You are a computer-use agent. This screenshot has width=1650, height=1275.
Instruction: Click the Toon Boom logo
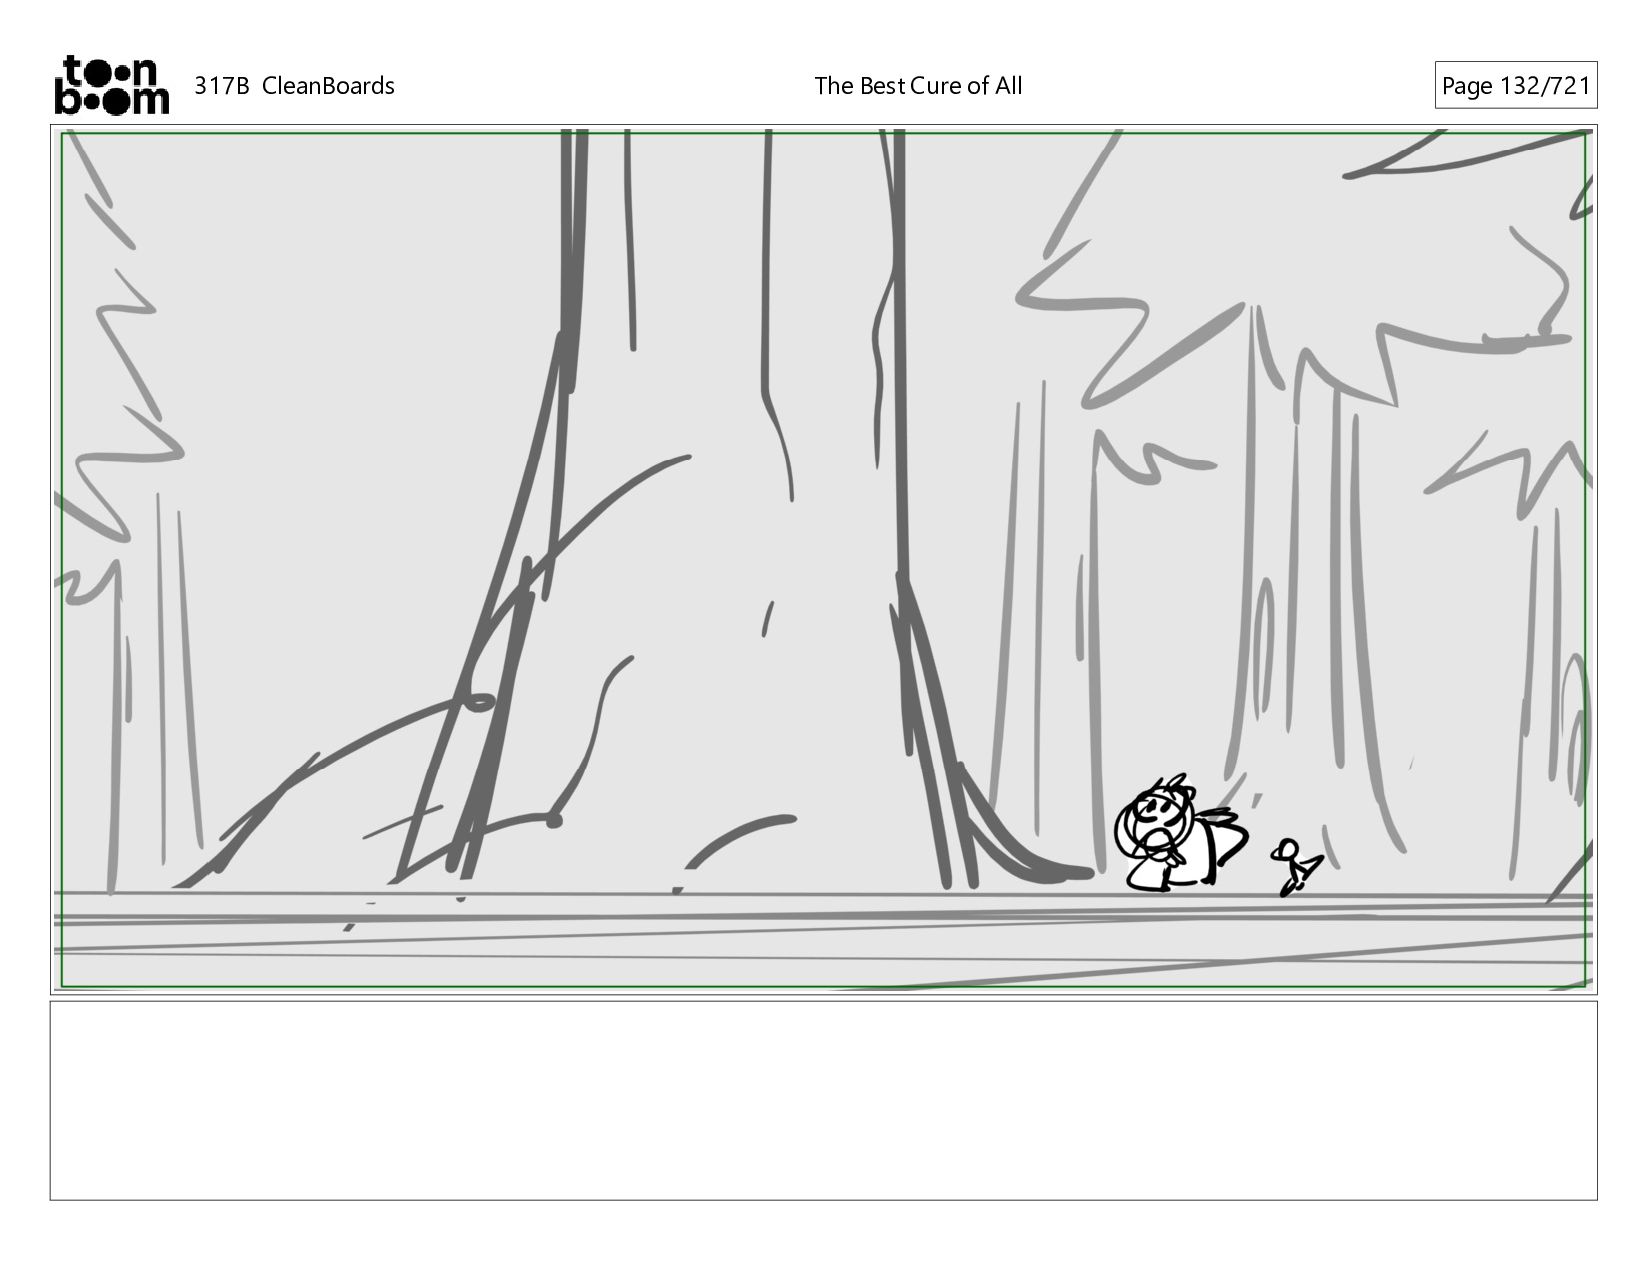[x=111, y=85]
